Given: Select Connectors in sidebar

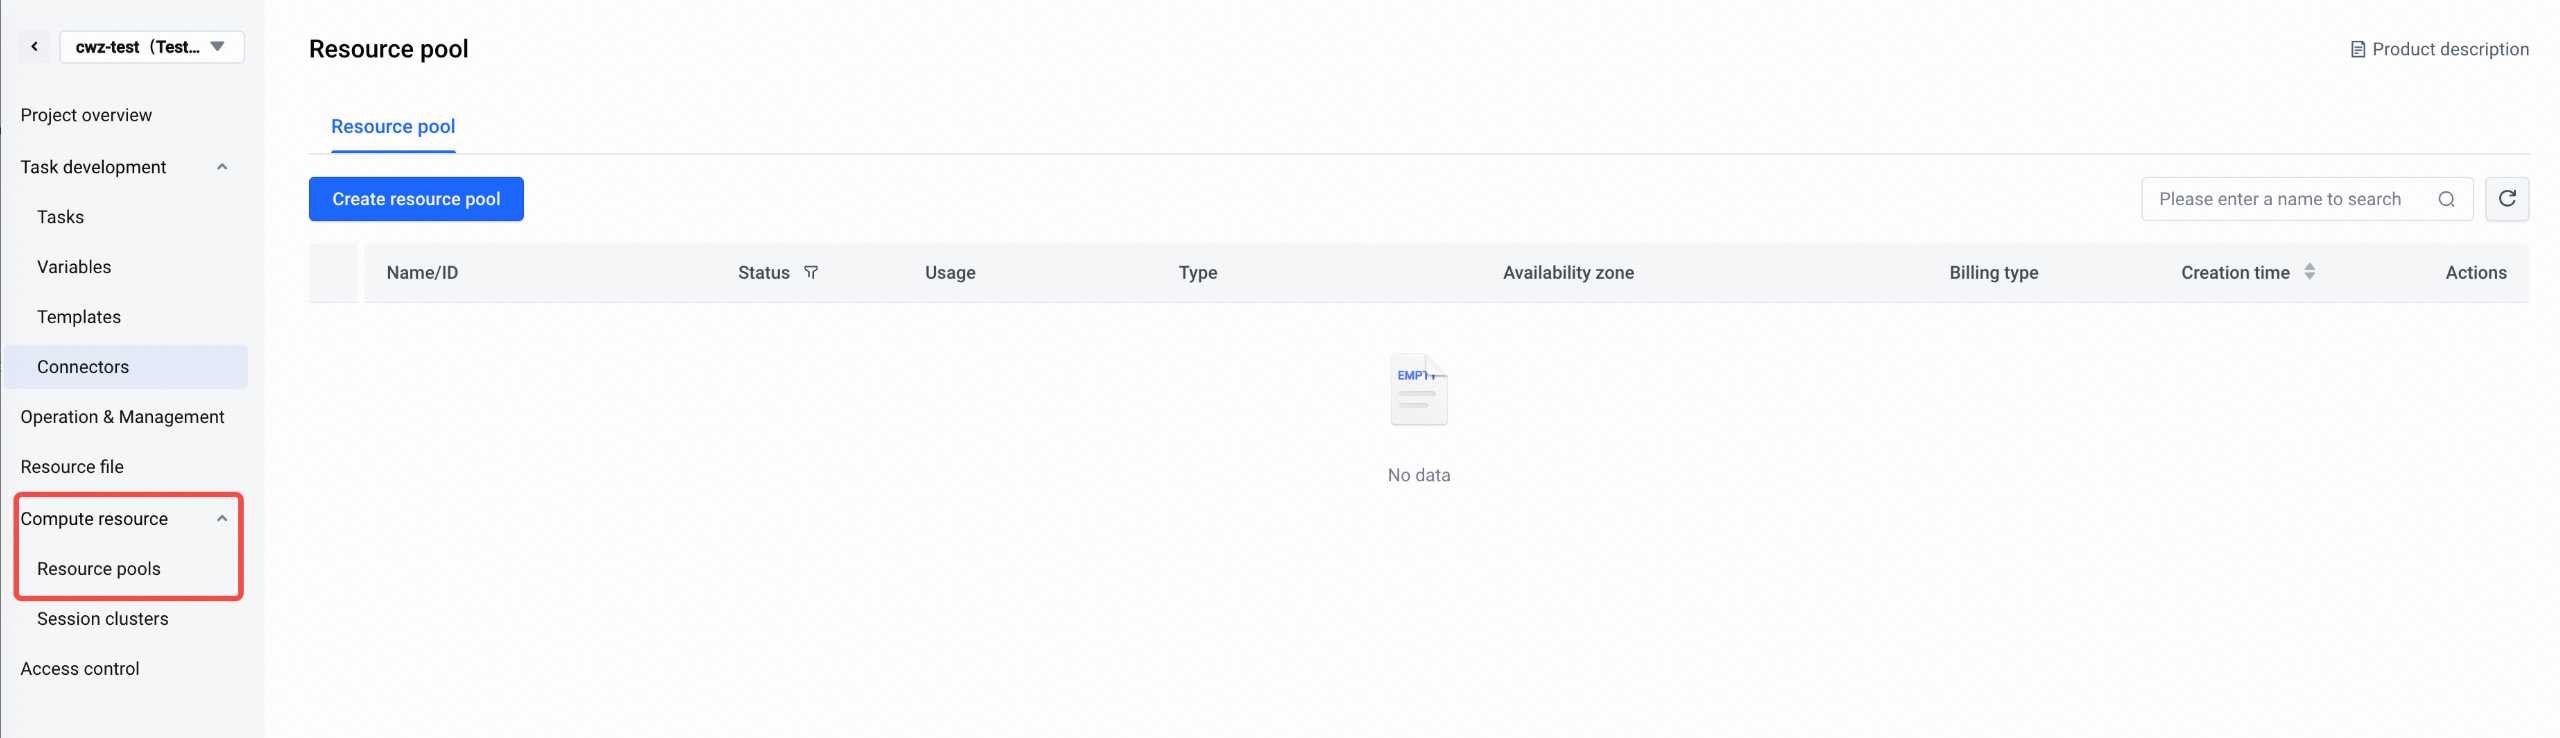Looking at the screenshot, I should pos(126,367).
